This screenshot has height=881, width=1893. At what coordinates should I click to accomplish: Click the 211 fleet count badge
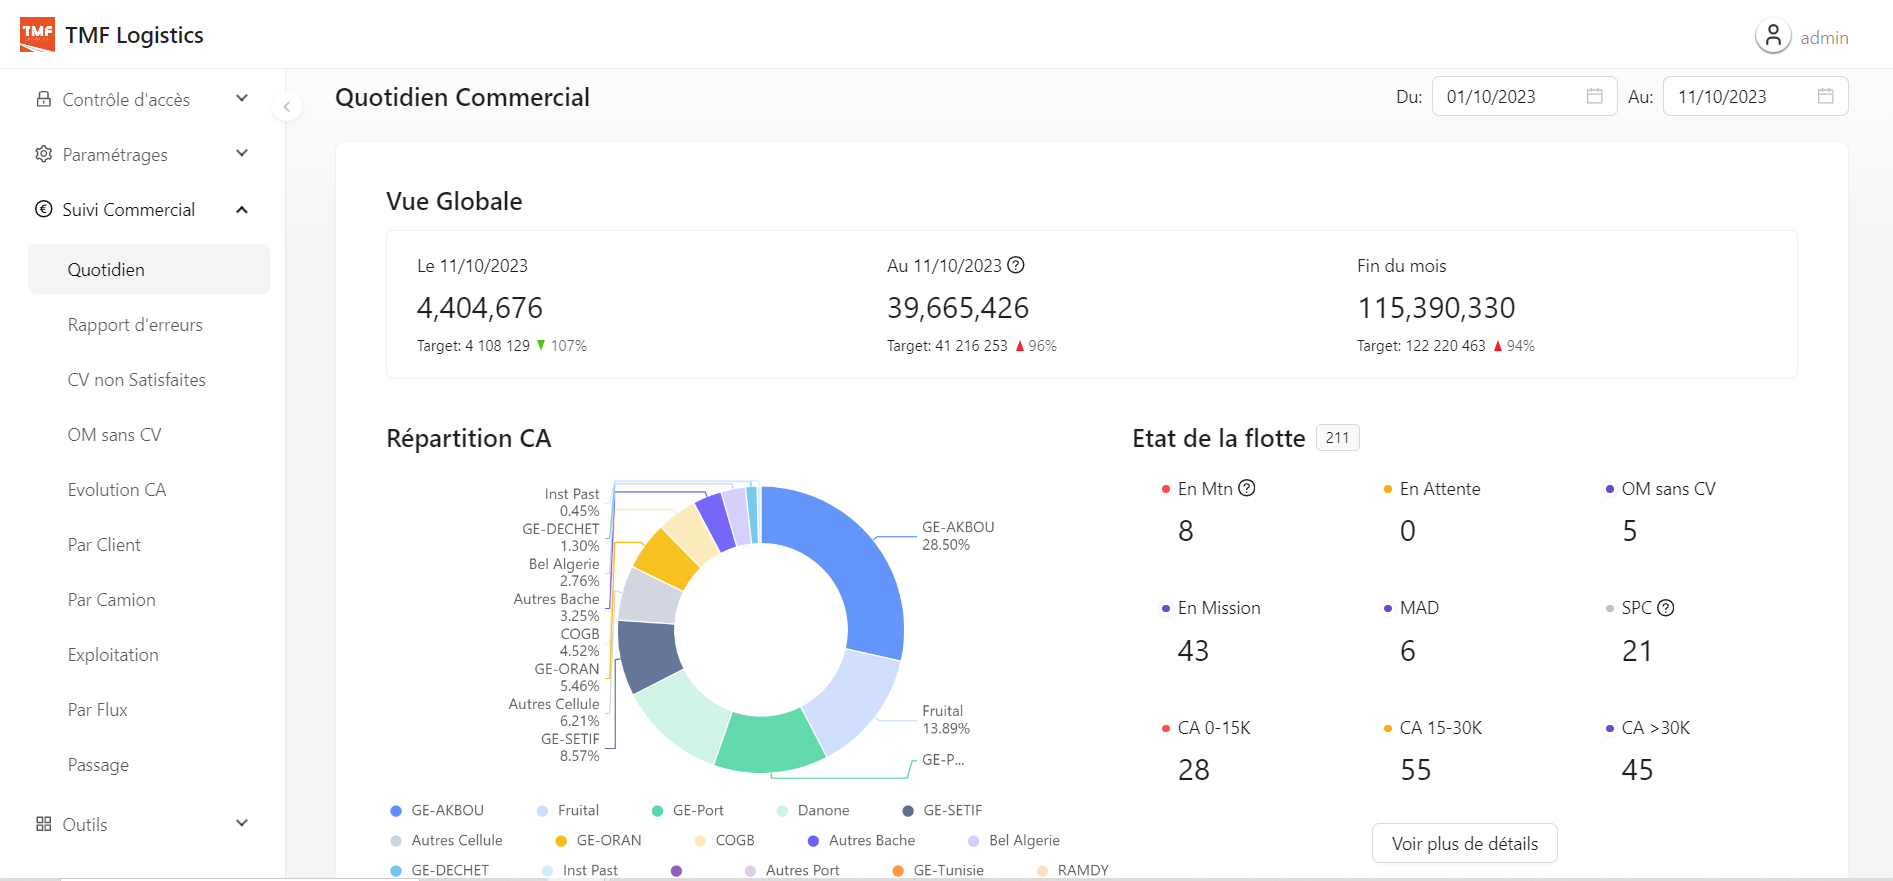pyautogui.click(x=1338, y=437)
